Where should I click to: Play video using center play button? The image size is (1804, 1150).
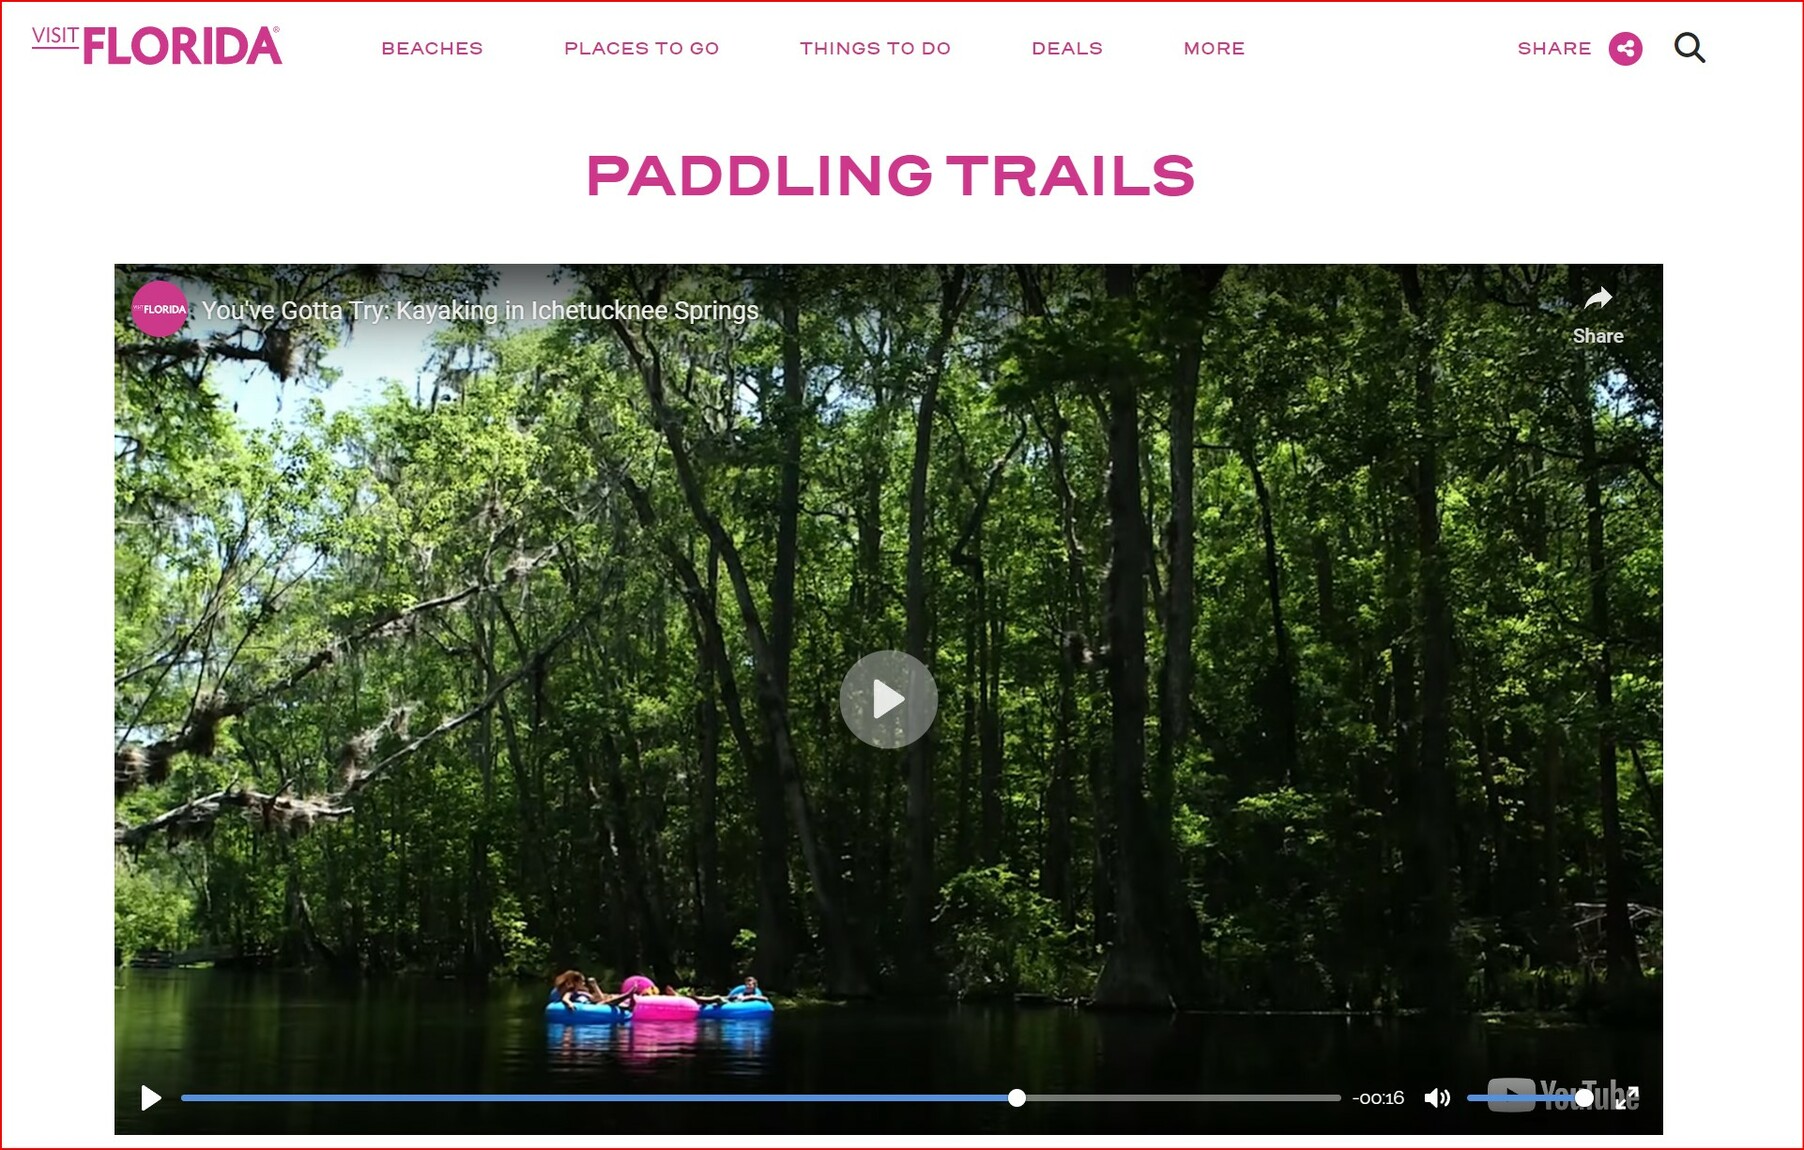click(x=888, y=699)
